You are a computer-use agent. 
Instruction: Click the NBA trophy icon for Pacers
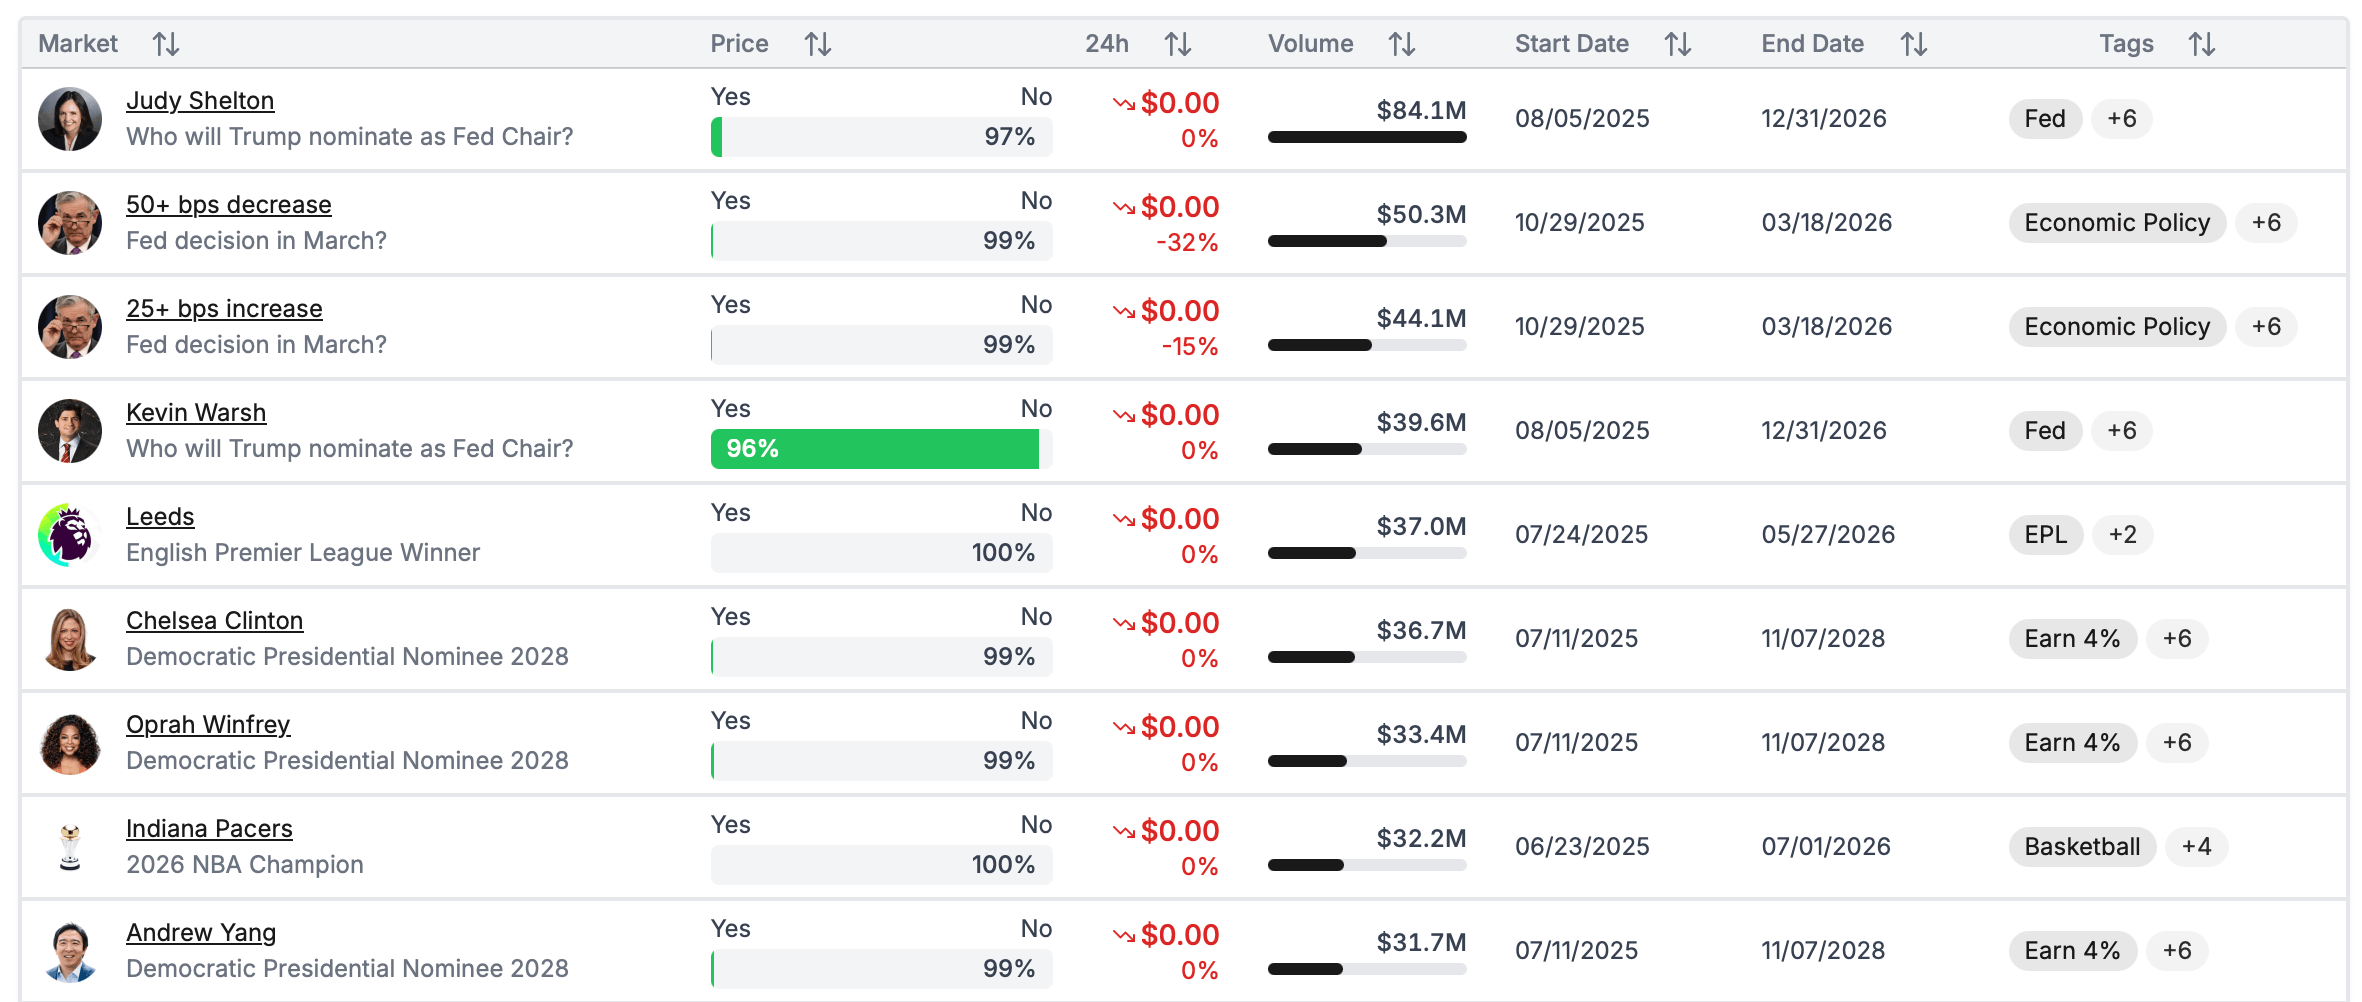tap(69, 847)
